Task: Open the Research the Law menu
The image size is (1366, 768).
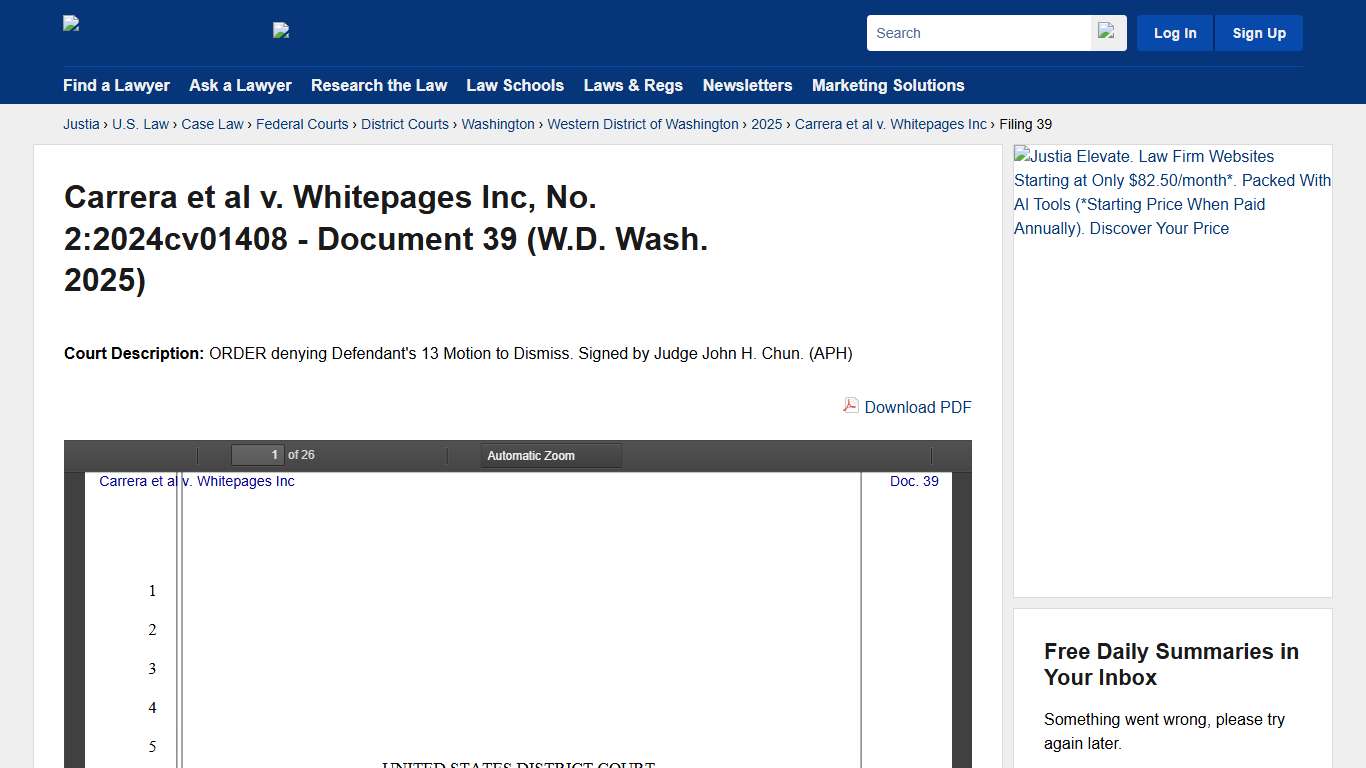Action: point(379,86)
